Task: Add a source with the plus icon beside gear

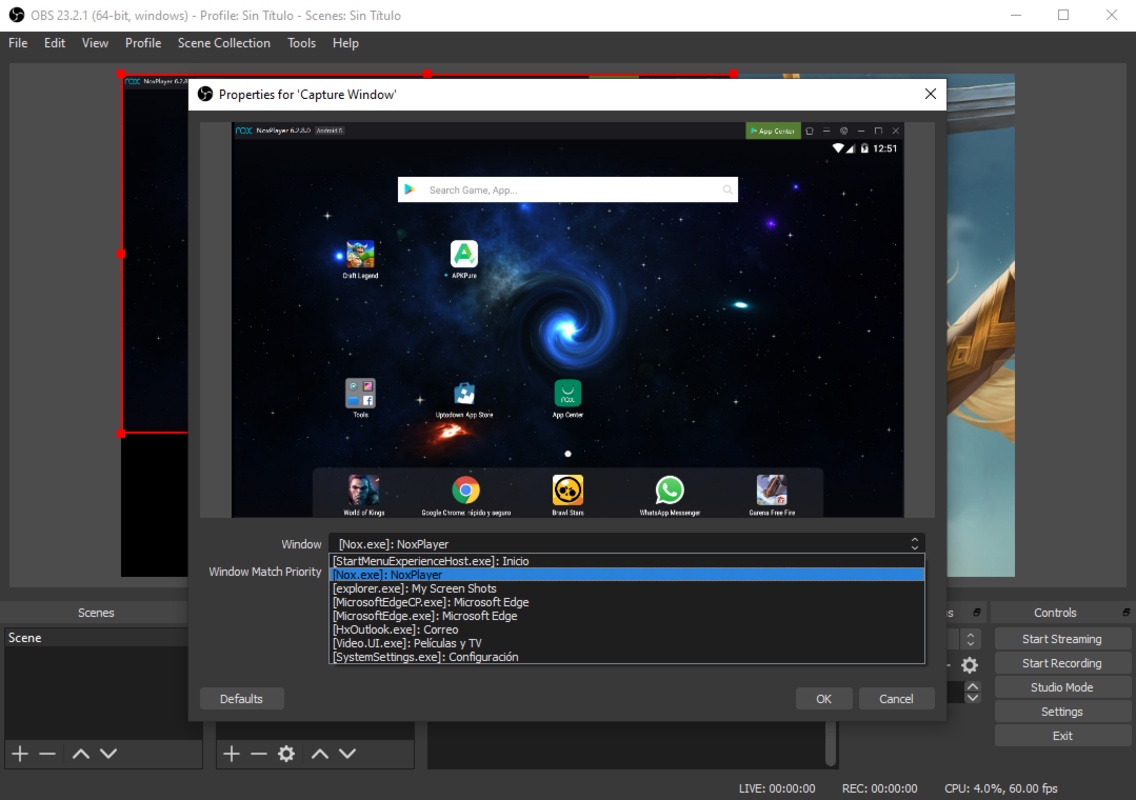Action: (231, 754)
